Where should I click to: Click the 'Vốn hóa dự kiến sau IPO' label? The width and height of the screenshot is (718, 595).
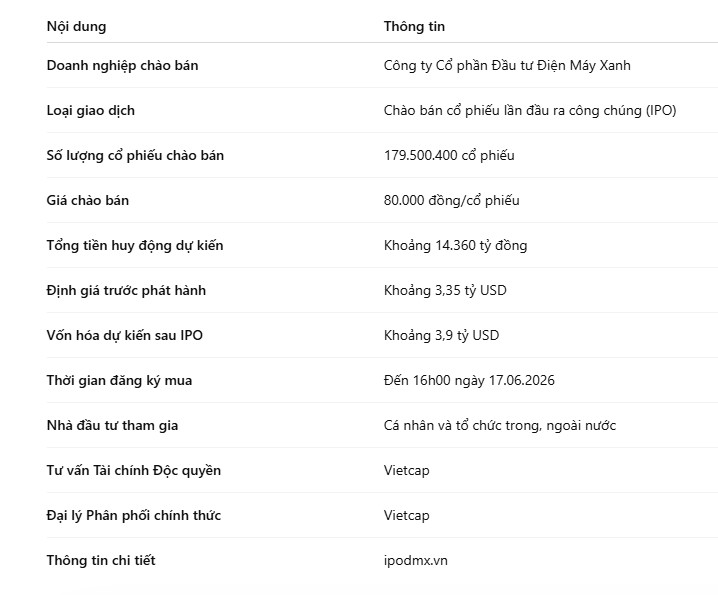[x=125, y=335]
